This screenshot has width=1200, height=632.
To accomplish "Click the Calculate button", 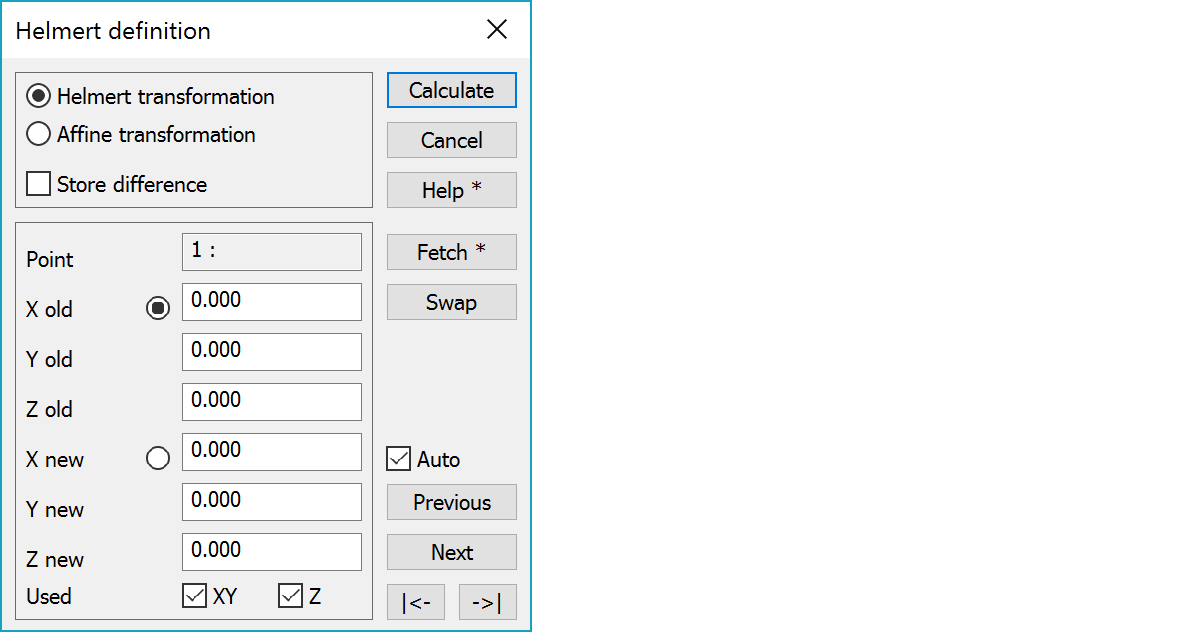I will click(451, 91).
